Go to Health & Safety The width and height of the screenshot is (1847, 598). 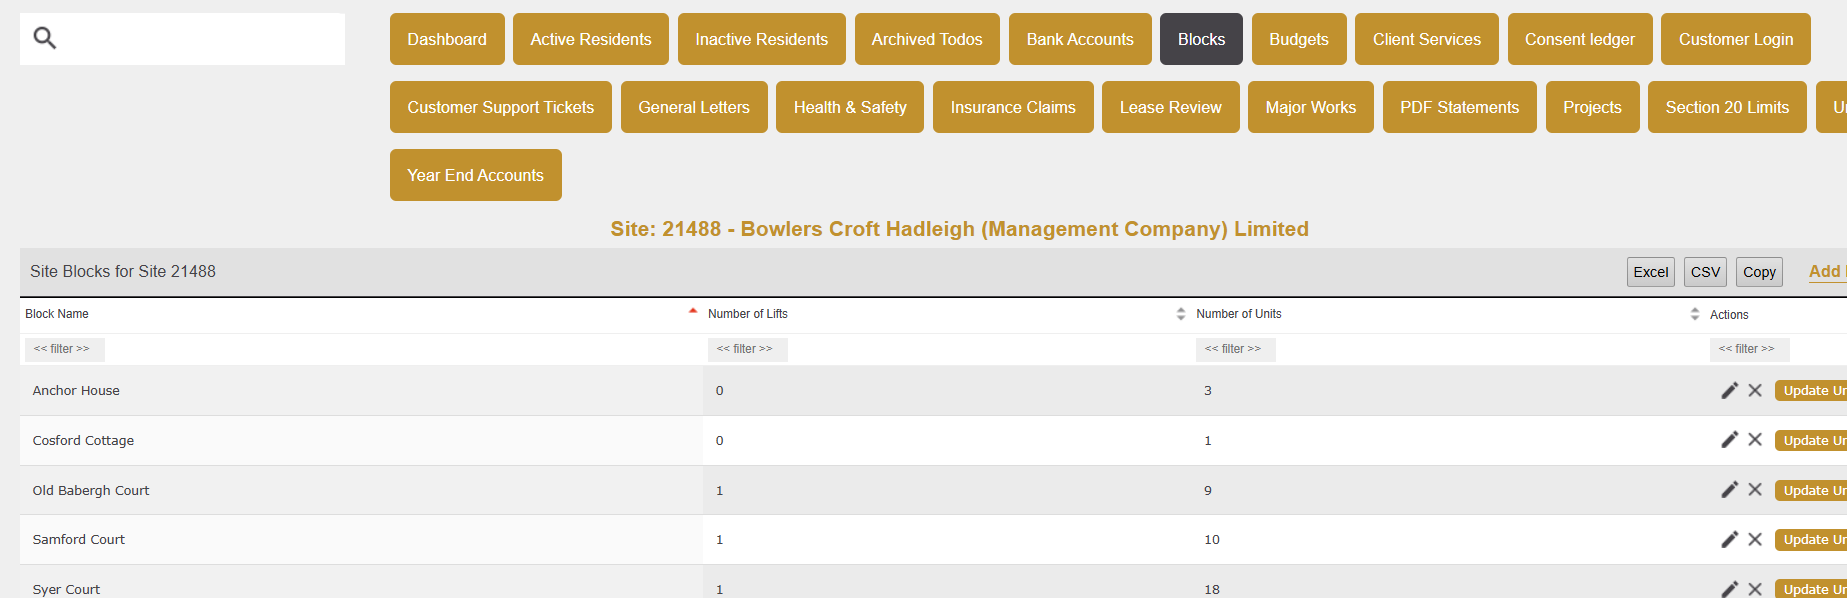(850, 107)
